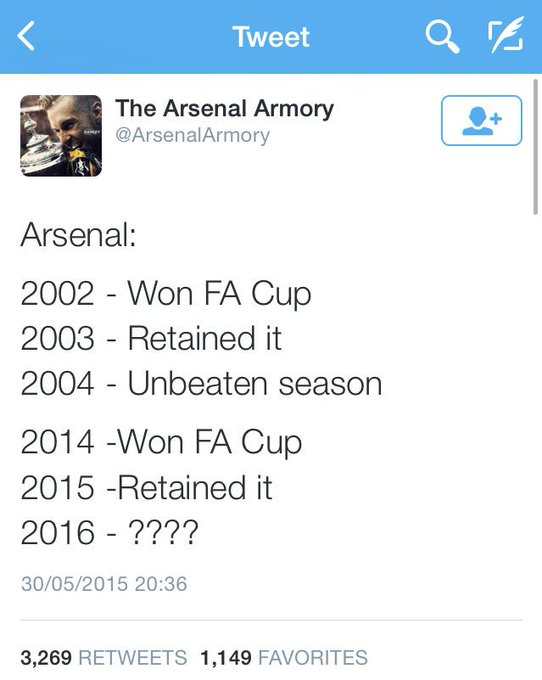View the 3,269 retweets list
The height and width of the screenshot is (680, 542).
coord(104,657)
